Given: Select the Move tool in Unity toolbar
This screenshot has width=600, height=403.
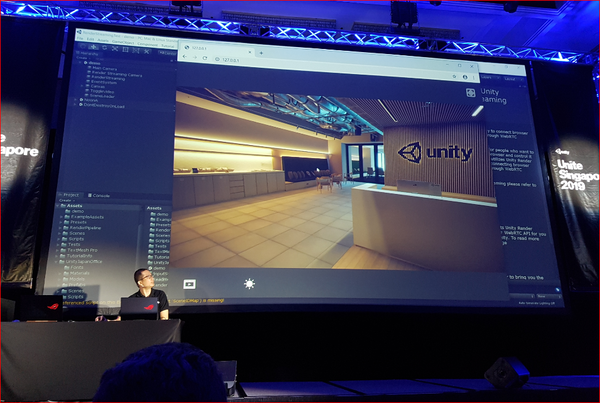Looking at the screenshot, I should click(93, 47).
